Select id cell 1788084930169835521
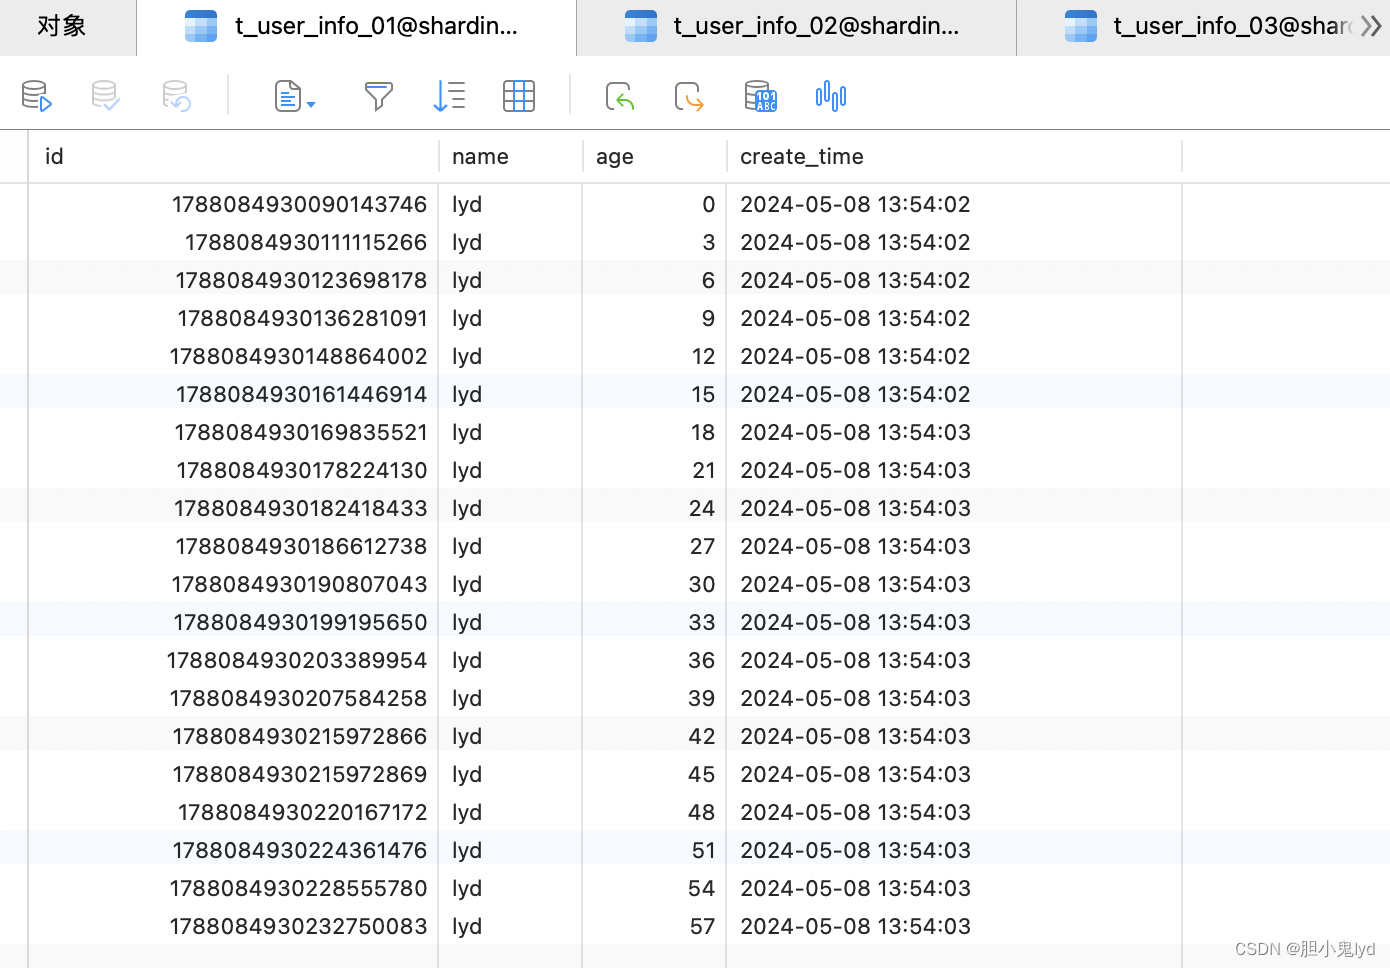 (233, 432)
